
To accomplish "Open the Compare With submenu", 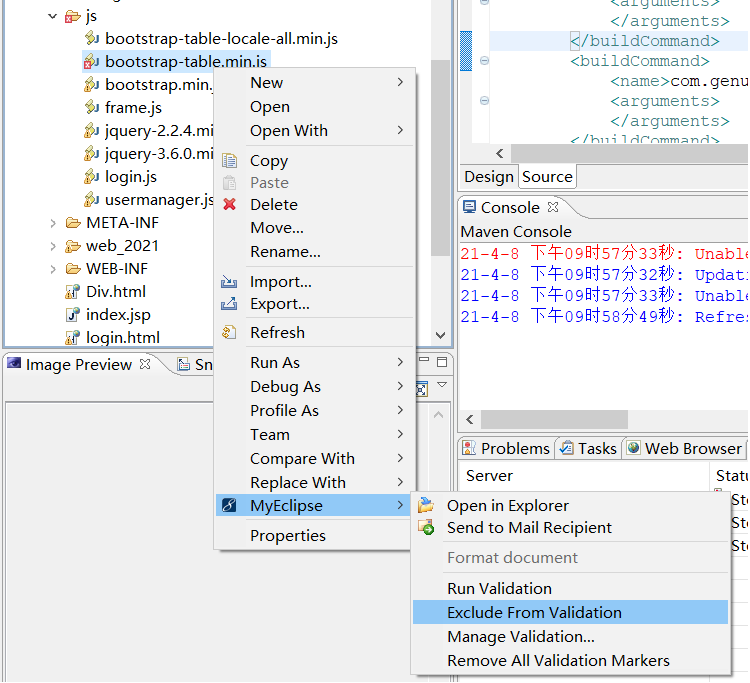I will [x=316, y=458].
